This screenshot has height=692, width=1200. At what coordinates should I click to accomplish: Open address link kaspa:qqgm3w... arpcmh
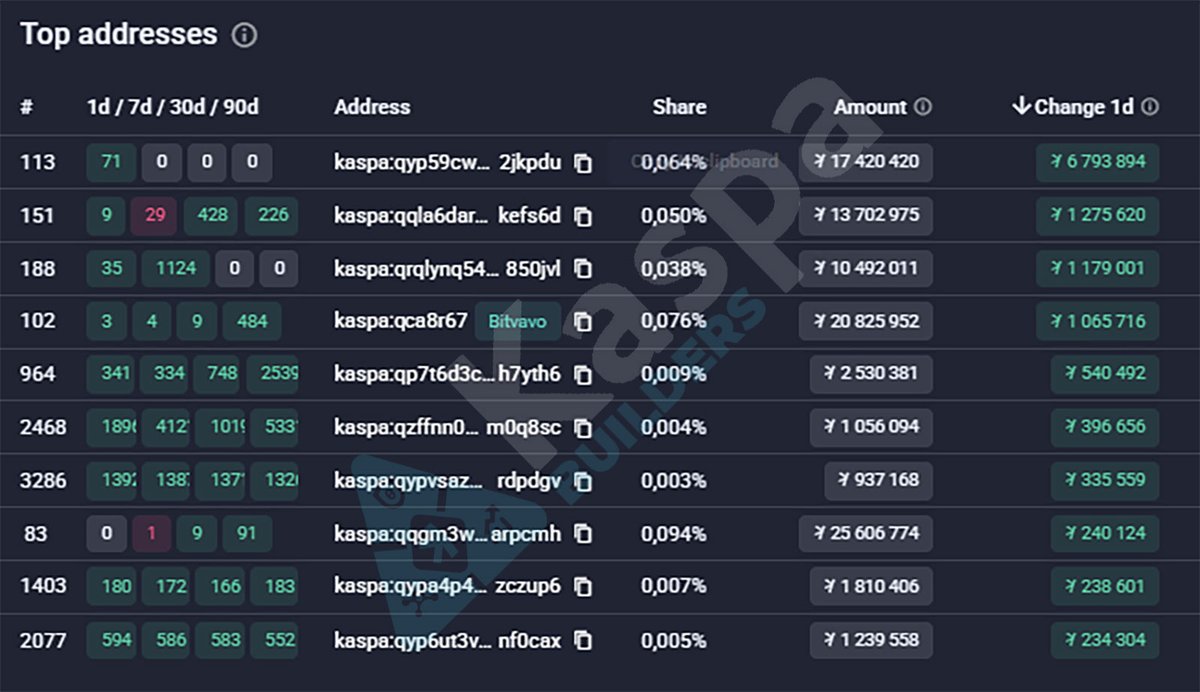point(448,533)
